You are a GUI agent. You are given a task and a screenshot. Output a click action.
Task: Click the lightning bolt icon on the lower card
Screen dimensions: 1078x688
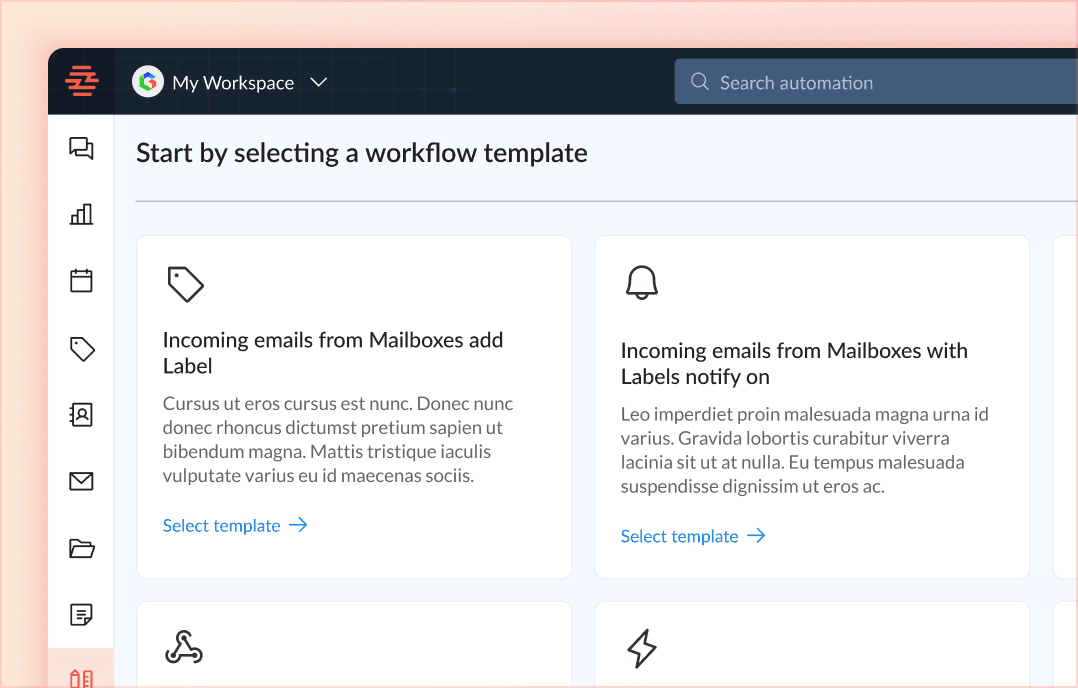tap(642, 648)
